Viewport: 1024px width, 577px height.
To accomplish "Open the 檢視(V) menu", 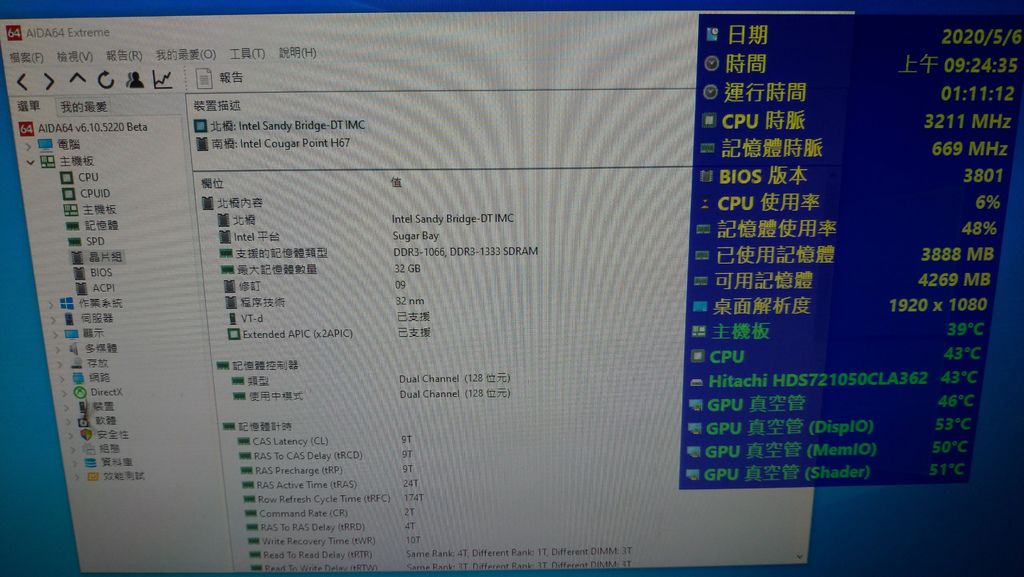I will click(x=74, y=57).
